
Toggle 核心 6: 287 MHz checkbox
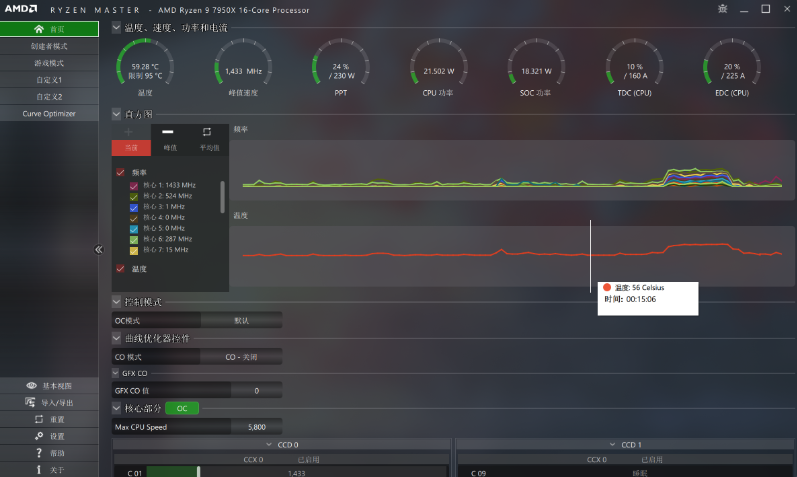click(134, 240)
